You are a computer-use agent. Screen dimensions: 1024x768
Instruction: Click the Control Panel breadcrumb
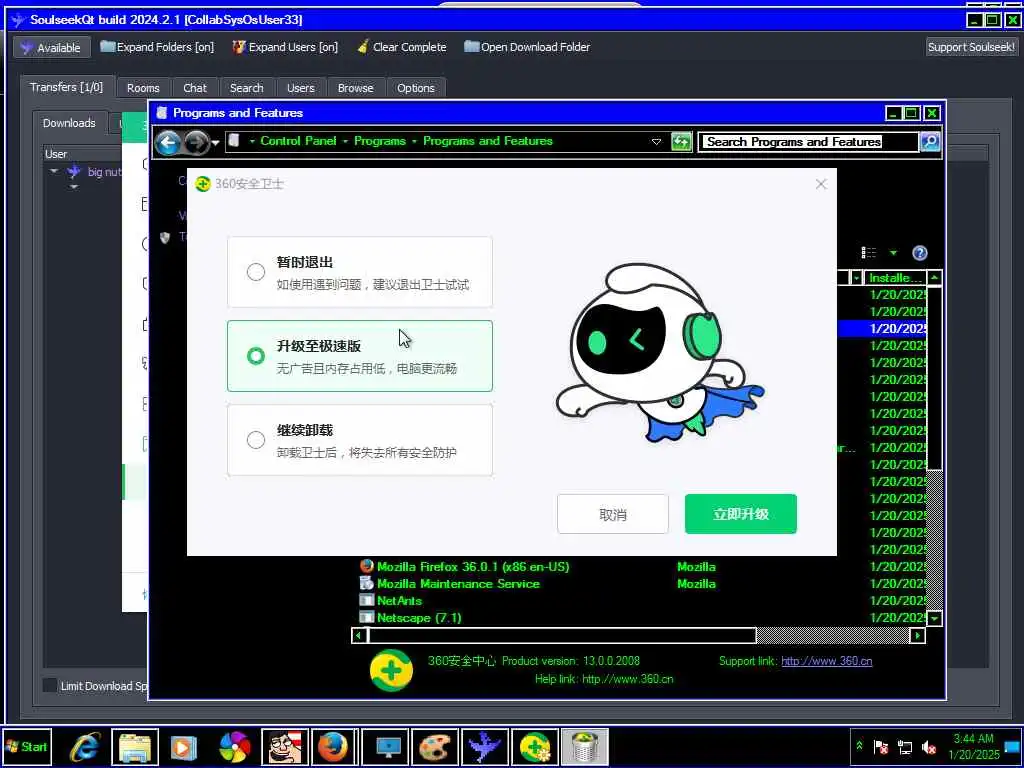coord(298,141)
